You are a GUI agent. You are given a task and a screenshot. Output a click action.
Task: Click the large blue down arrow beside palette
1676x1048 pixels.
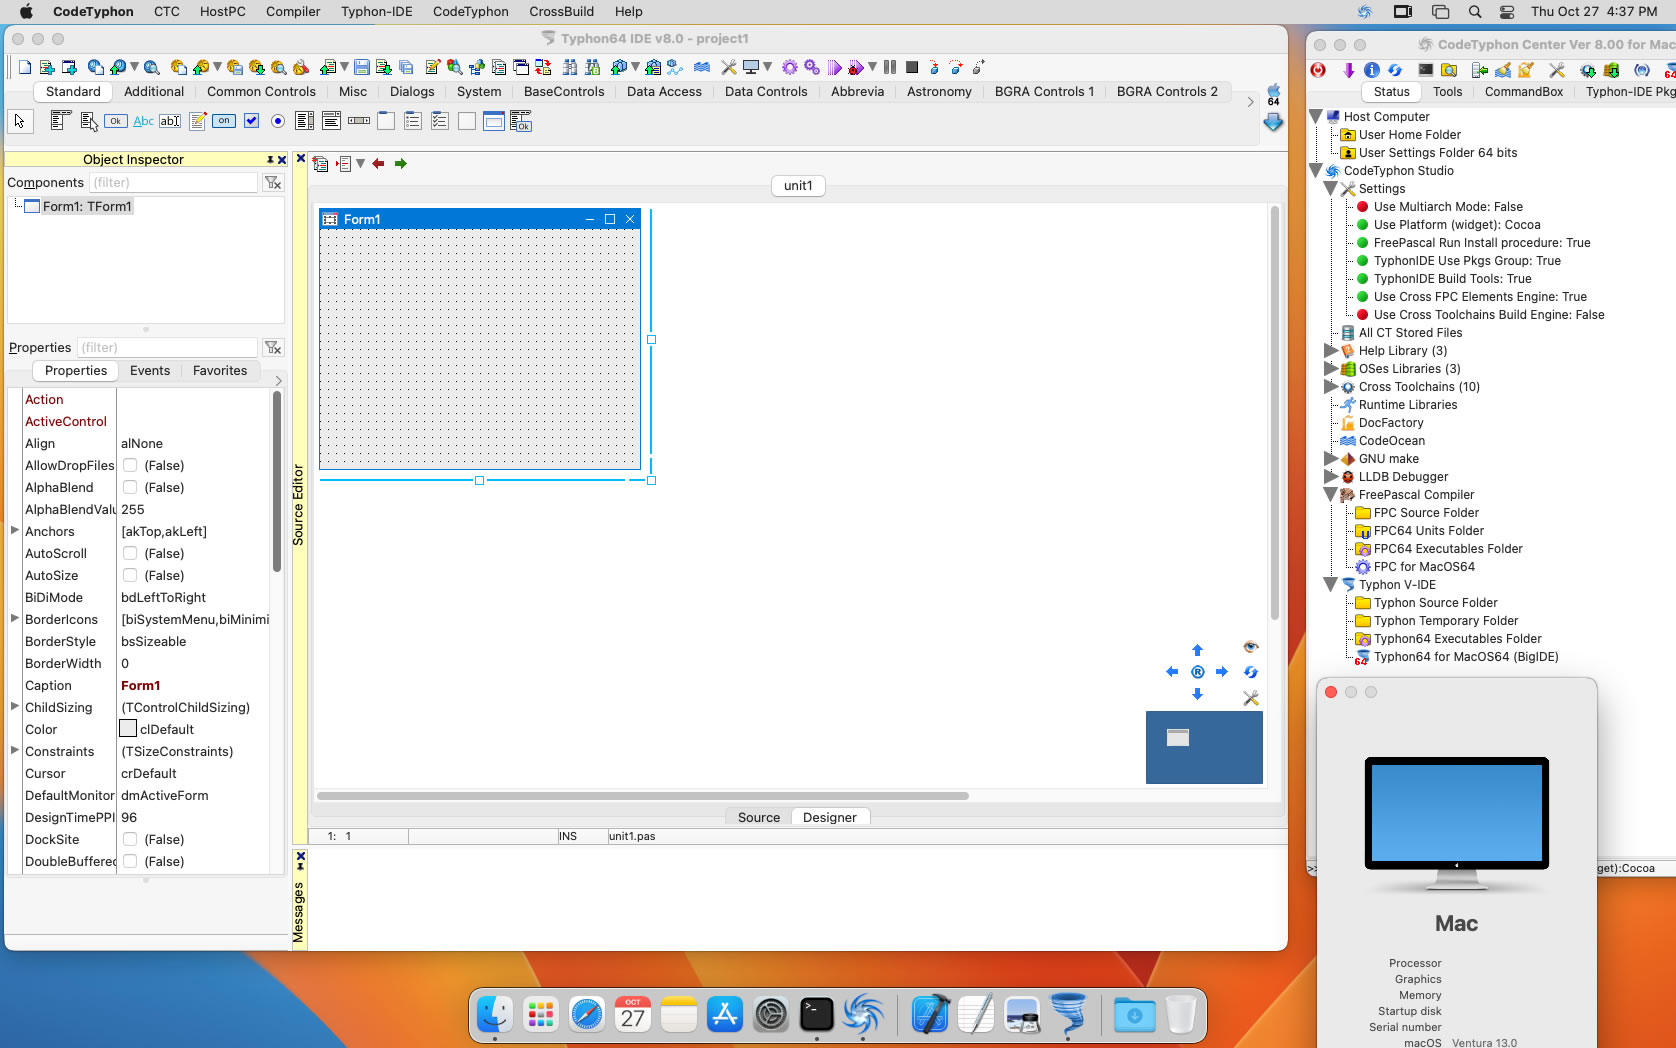pyautogui.click(x=1273, y=122)
